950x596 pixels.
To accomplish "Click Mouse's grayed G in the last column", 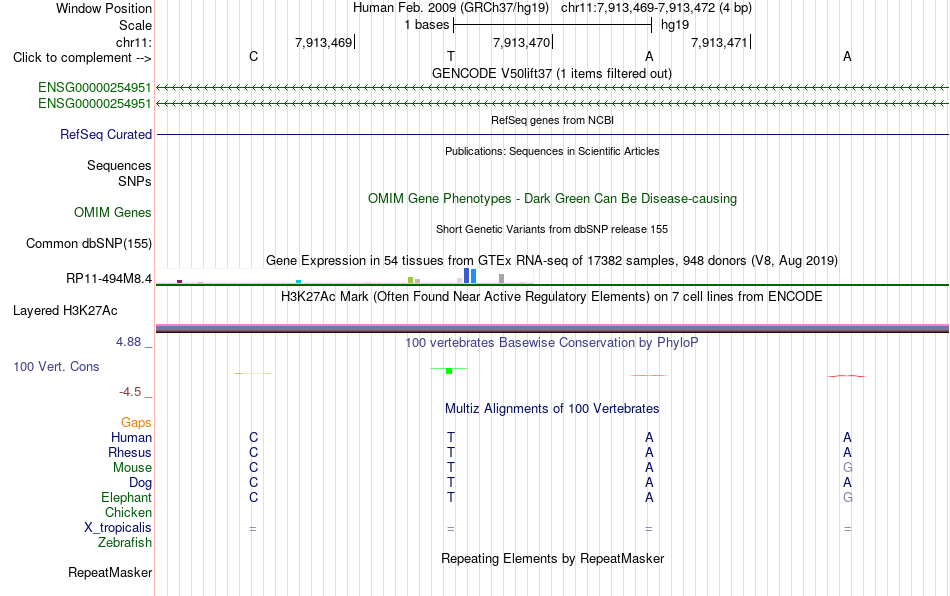I will (x=847, y=468).
